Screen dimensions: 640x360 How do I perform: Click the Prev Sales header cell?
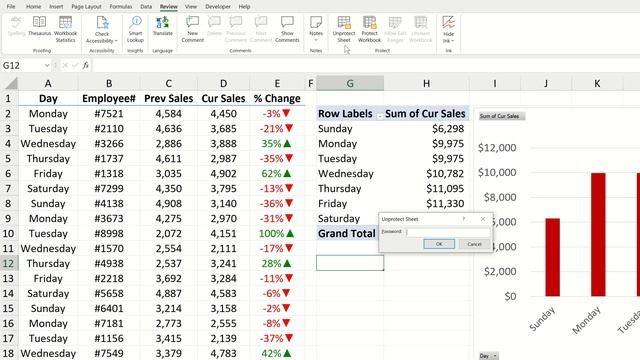click(x=169, y=99)
